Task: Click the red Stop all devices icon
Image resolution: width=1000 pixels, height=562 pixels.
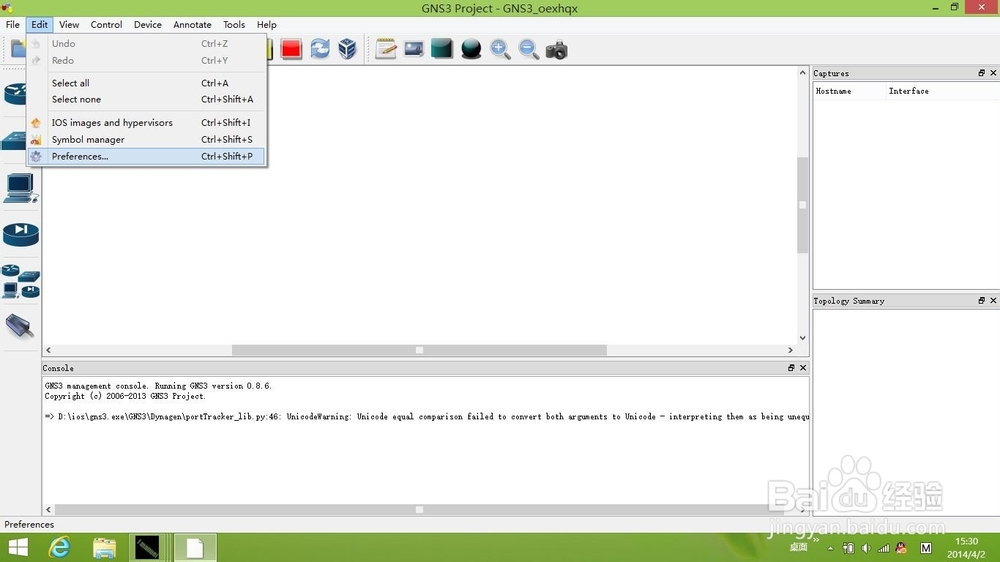Action: (291, 49)
